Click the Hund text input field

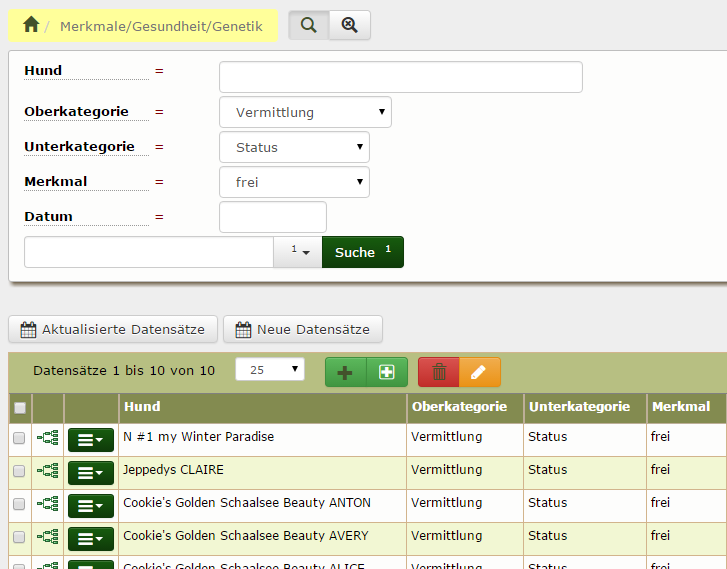pos(400,77)
